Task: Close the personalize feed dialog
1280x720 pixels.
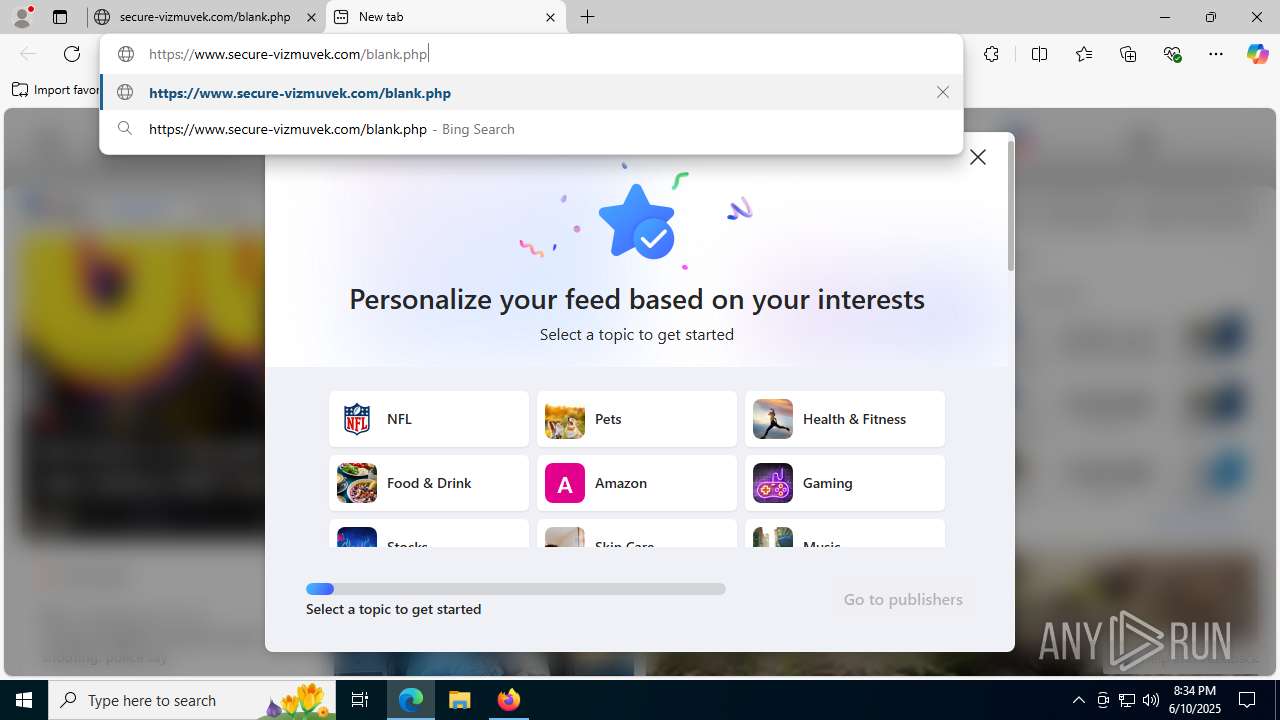Action: [x=978, y=157]
